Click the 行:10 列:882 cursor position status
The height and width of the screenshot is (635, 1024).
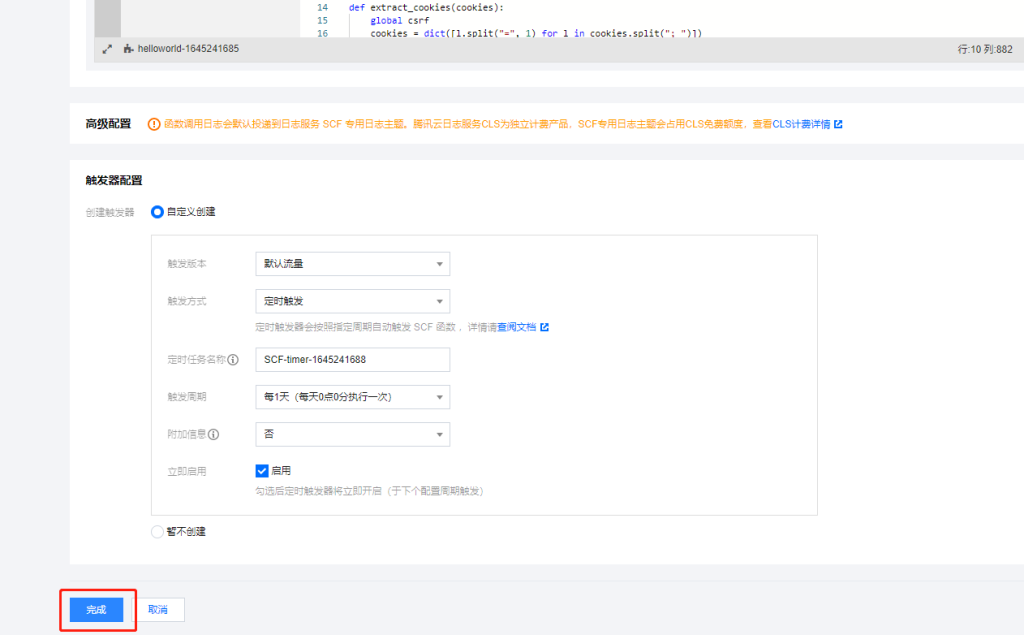click(985, 49)
